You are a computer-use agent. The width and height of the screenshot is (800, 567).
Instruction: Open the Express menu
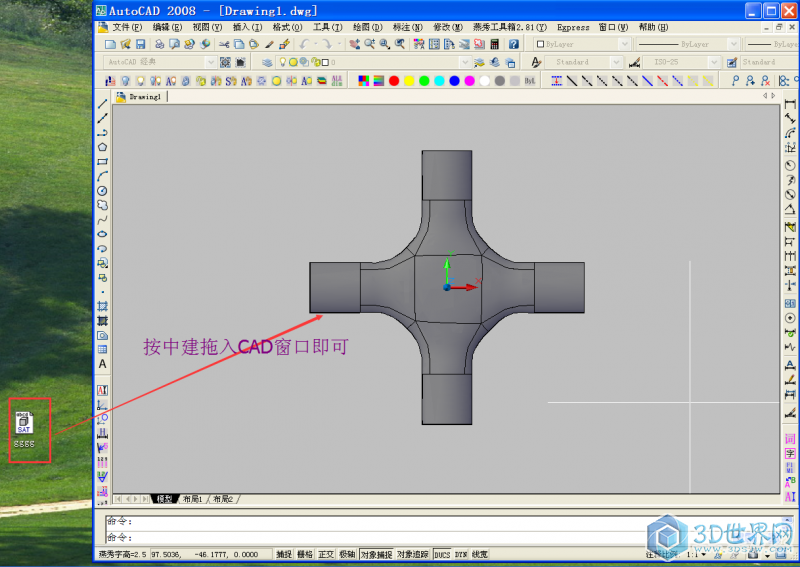(573, 27)
